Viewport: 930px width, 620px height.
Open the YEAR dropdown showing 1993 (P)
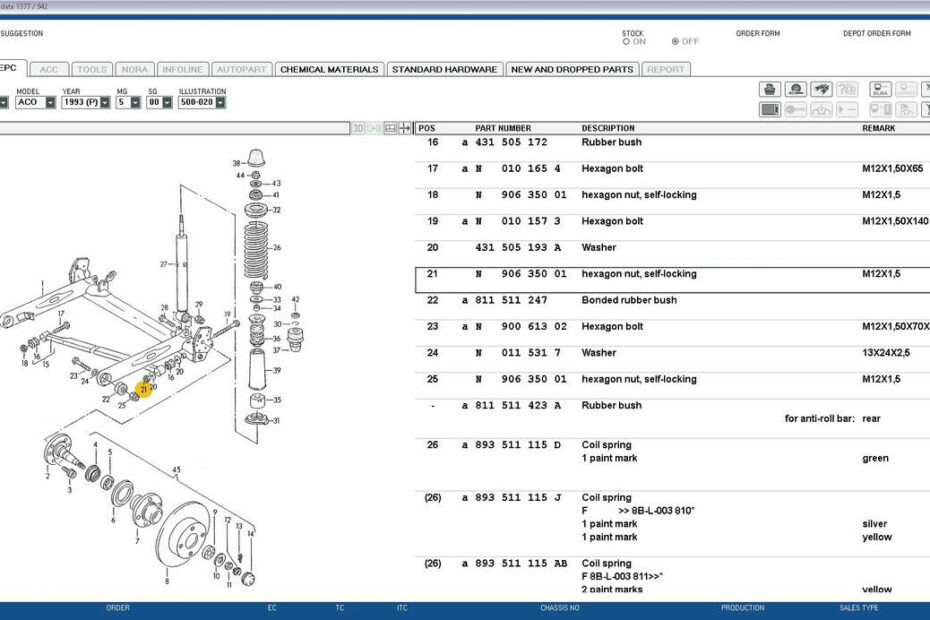click(x=86, y=102)
